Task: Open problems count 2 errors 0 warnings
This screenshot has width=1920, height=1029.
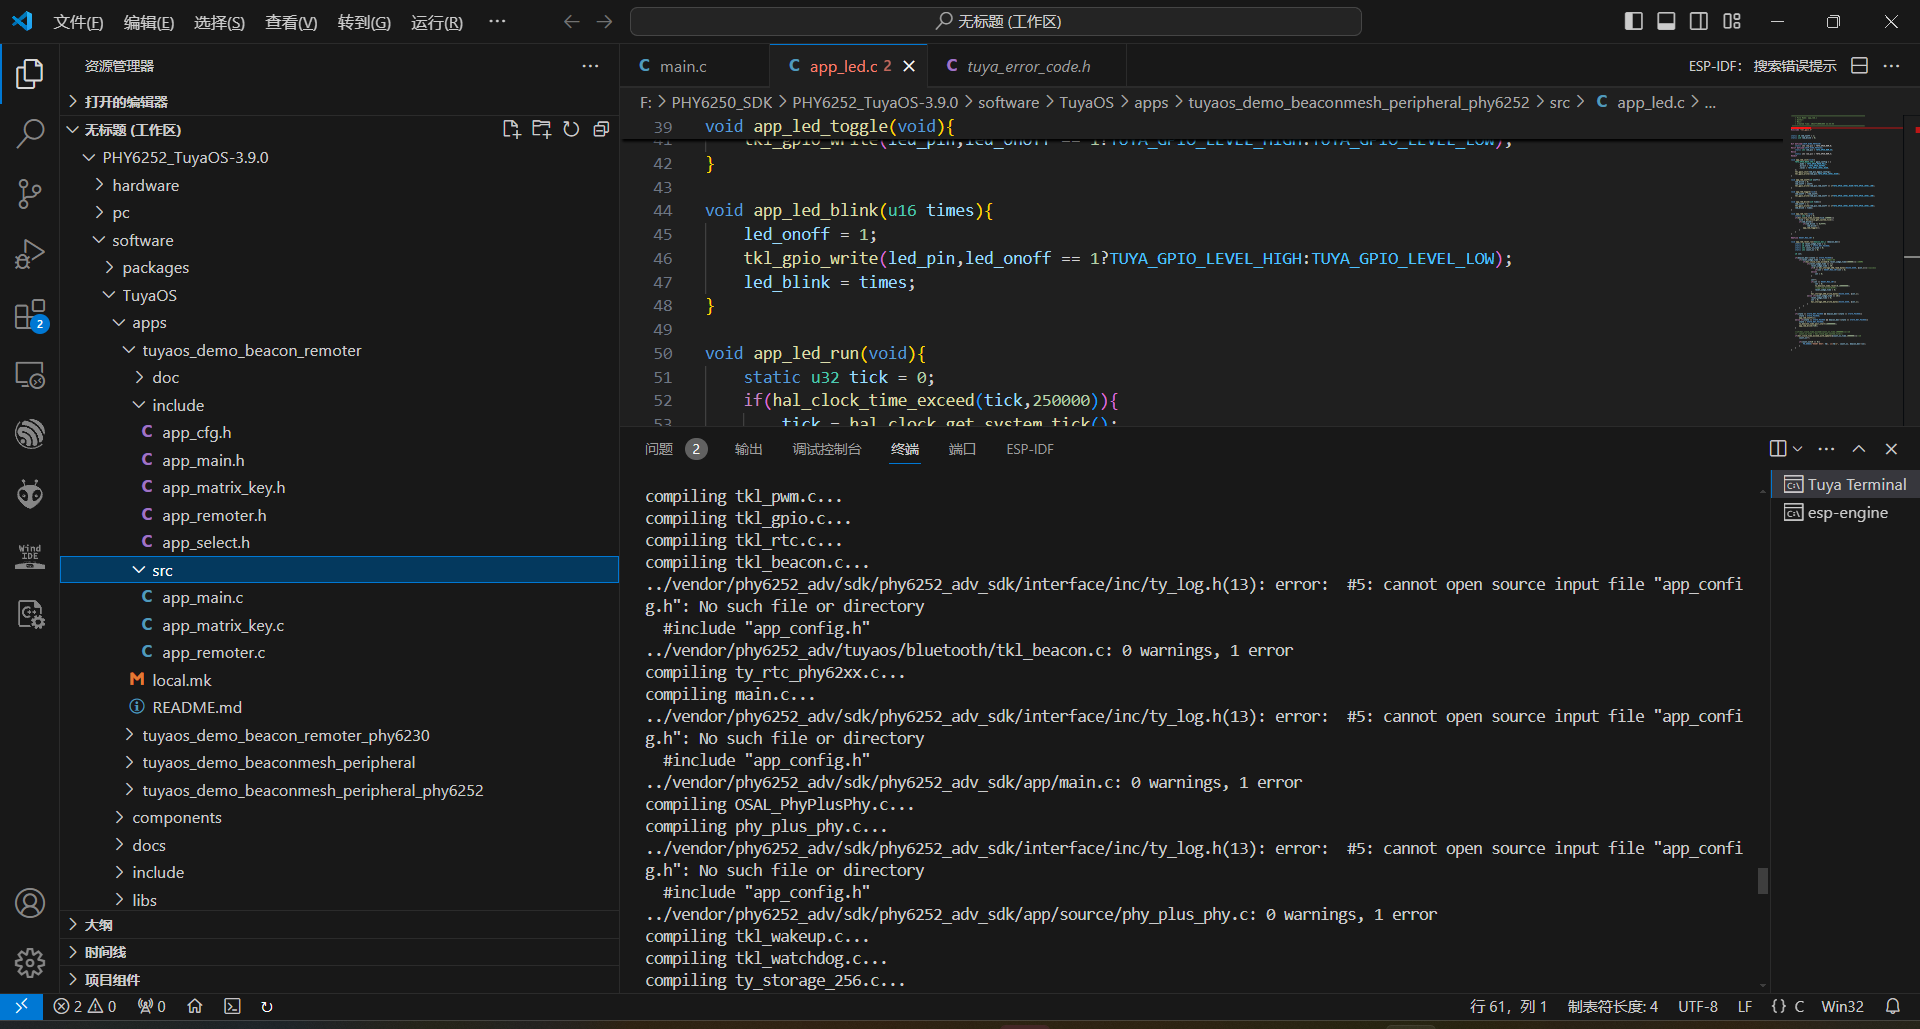Action: click(84, 1006)
